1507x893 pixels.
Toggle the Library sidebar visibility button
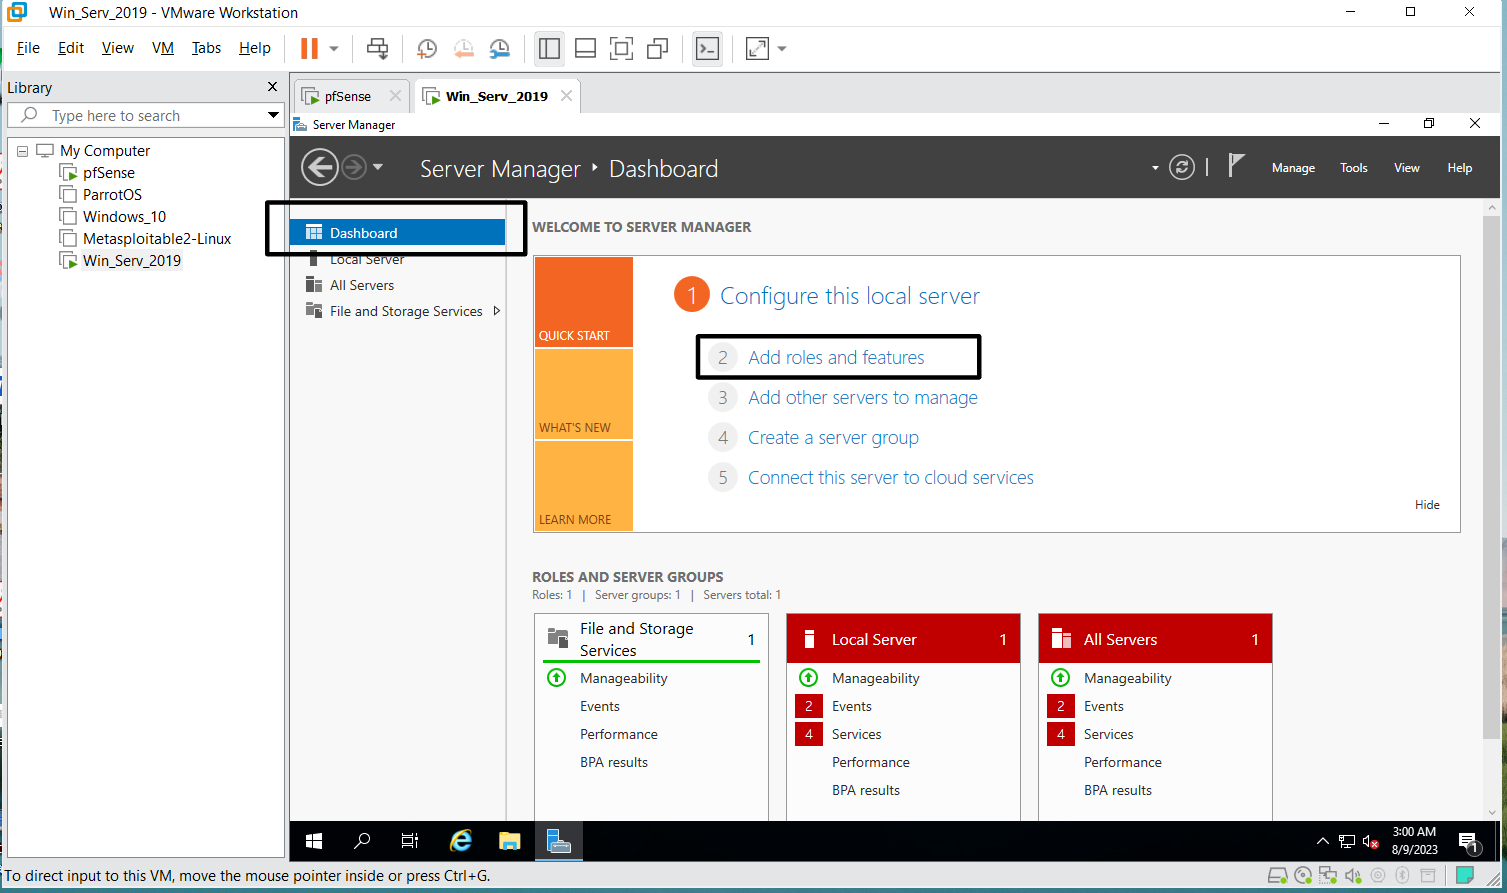(x=549, y=48)
